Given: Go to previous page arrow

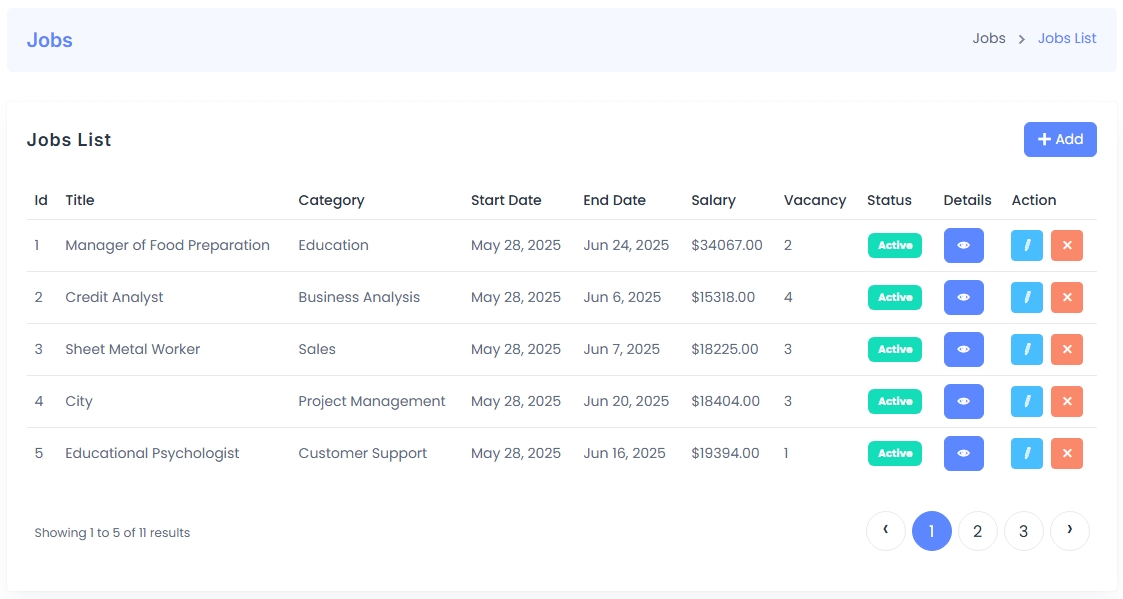Looking at the screenshot, I should tap(885, 531).
